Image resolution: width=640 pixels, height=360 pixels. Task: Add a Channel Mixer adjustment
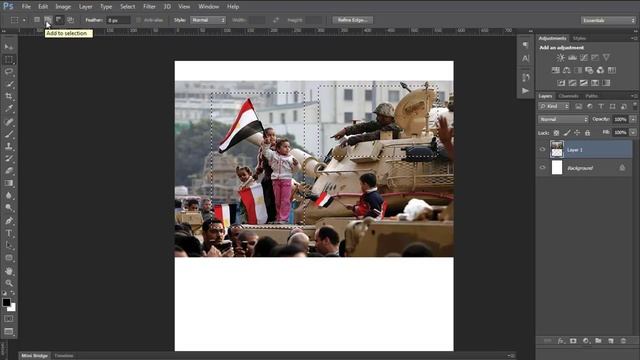(x=600, y=70)
